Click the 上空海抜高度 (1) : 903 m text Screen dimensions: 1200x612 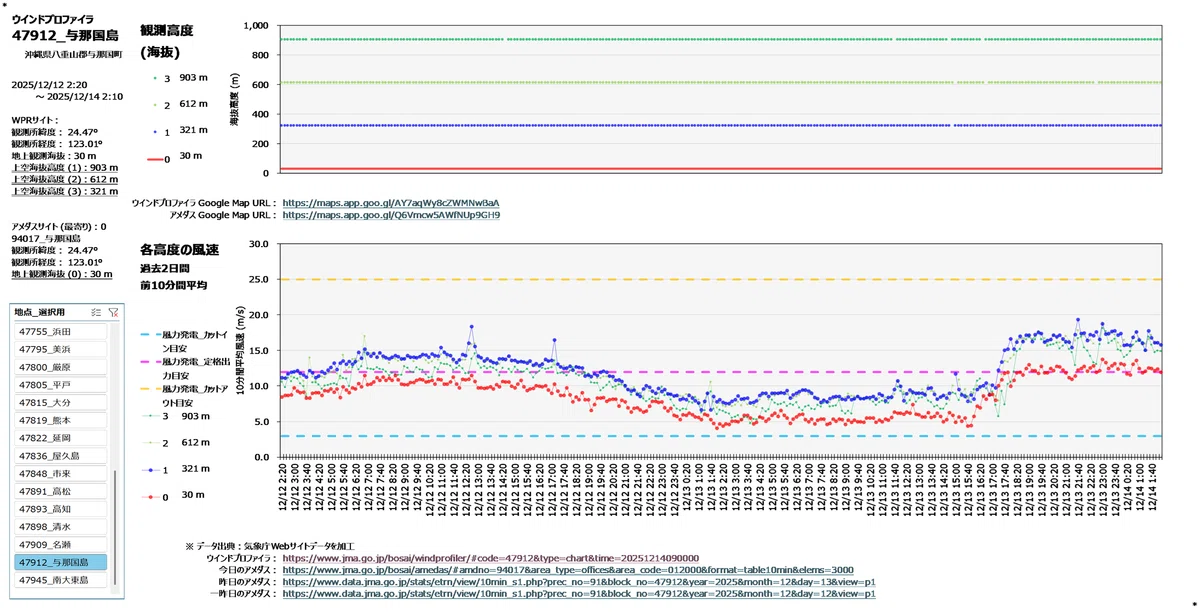64,168
